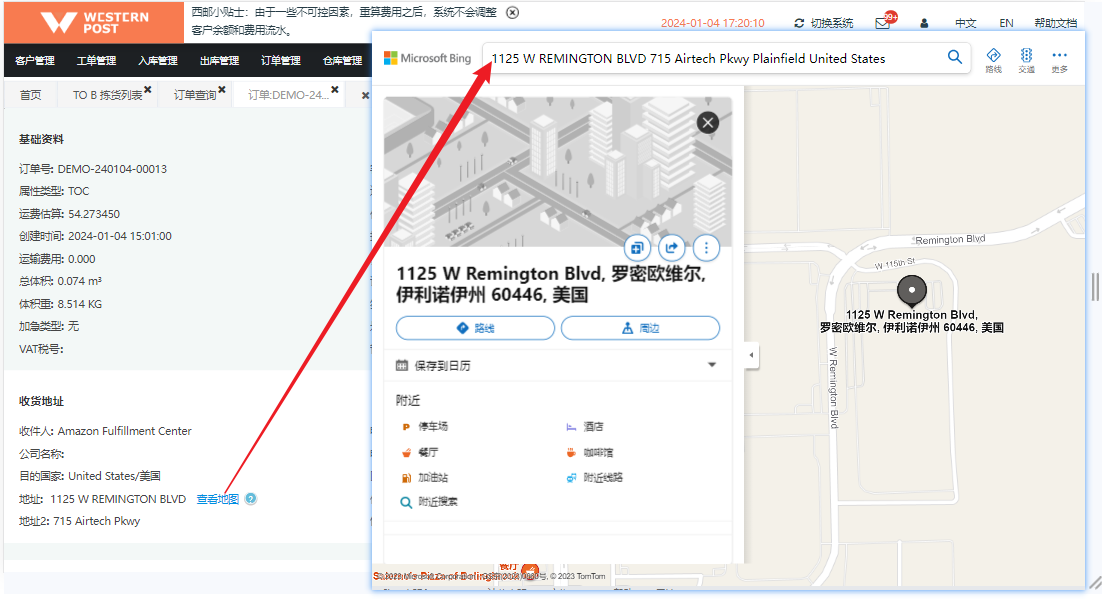Click the map pin at 1125 W Remington Blvd
Screen dimensions: 1102x599
pyautogui.click(x=912, y=292)
